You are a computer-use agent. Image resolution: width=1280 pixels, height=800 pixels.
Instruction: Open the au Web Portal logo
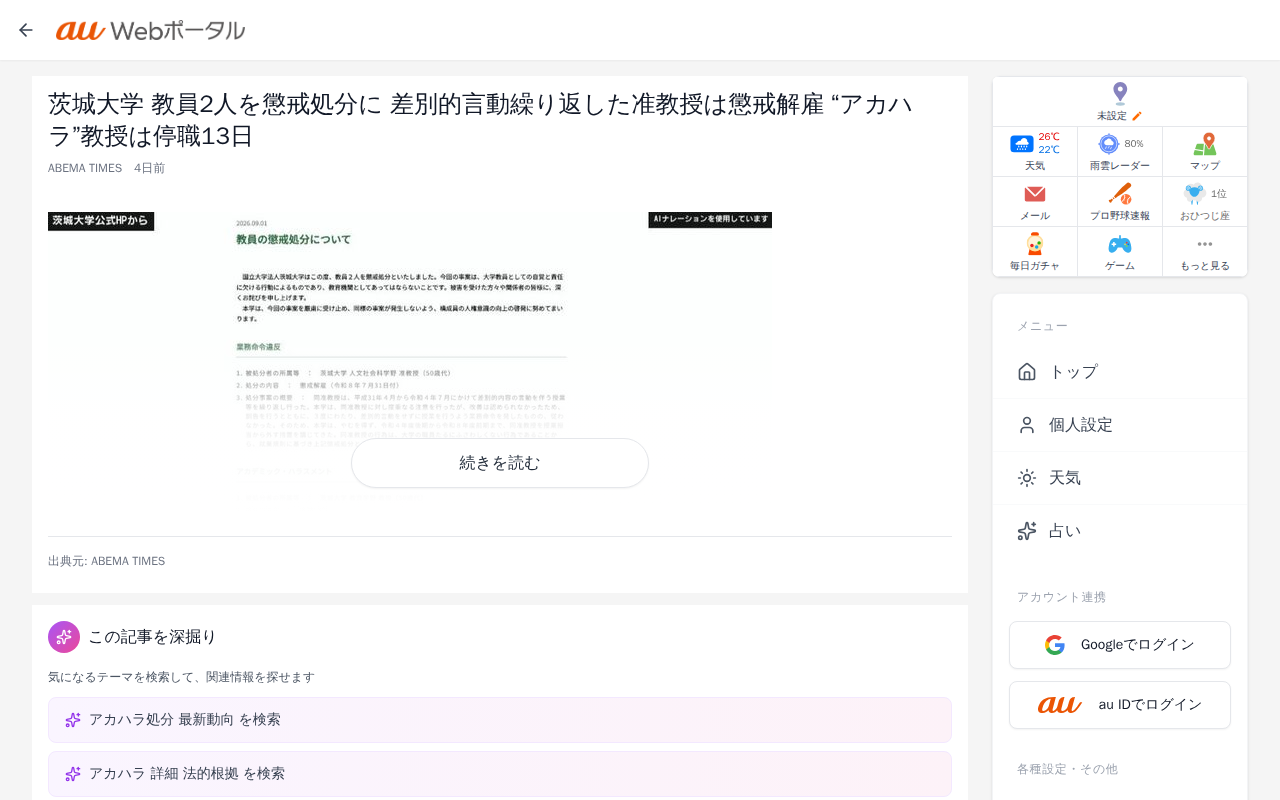point(150,31)
